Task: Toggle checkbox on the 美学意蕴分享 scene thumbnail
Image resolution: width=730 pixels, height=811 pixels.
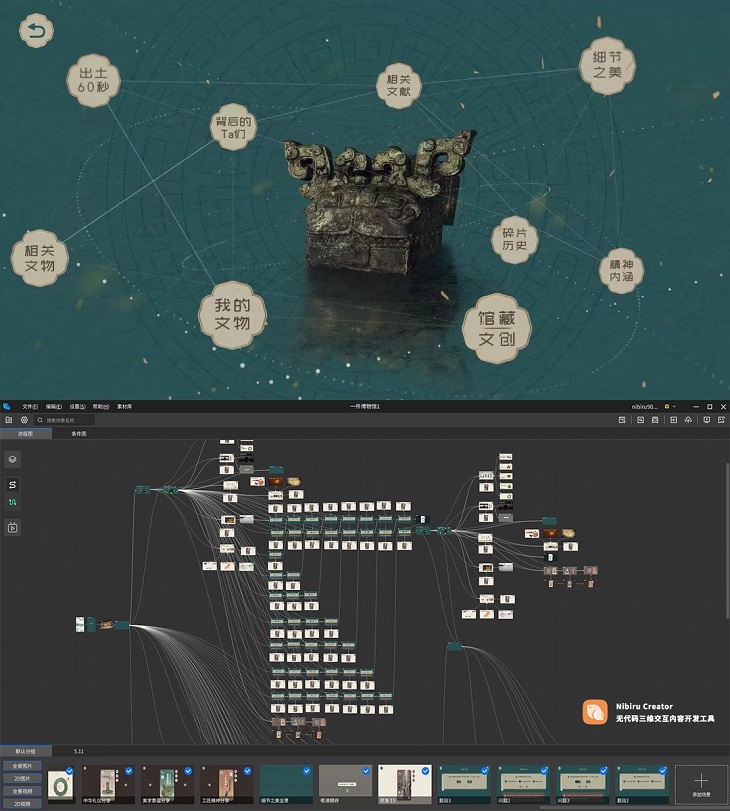Action: pyautogui.click(x=187, y=771)
